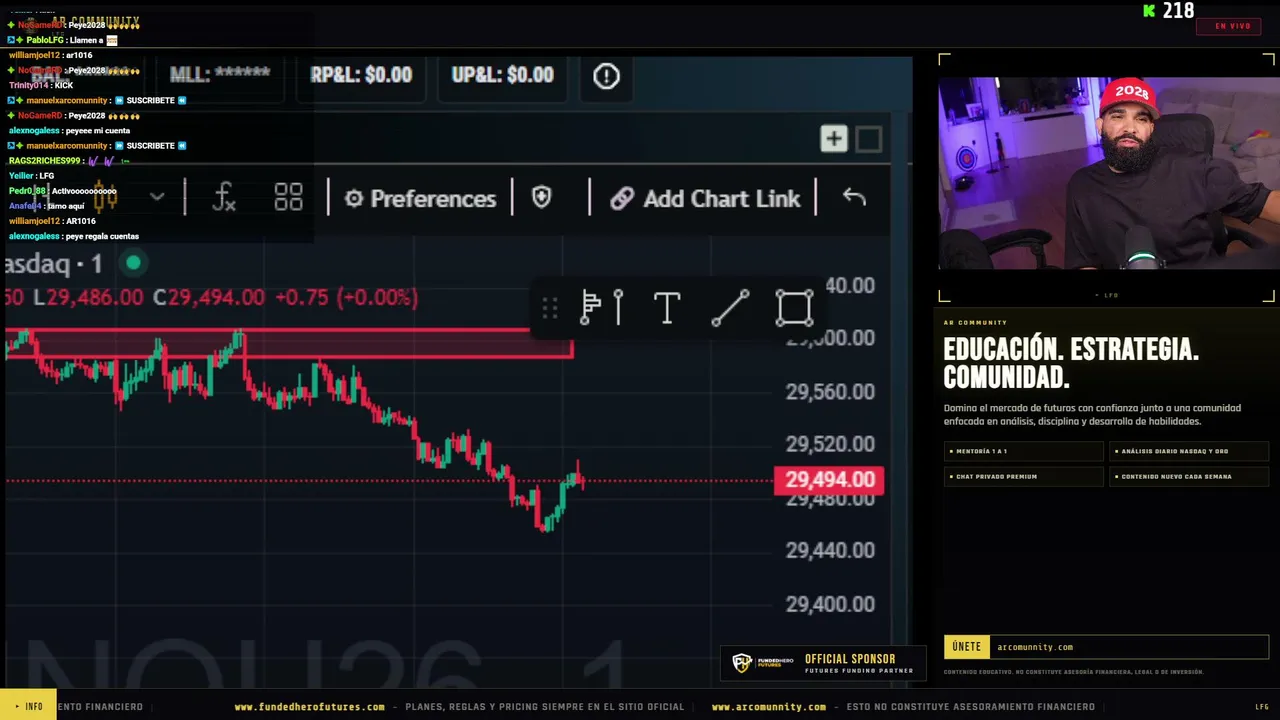
Task: Click the streamer webcam video
Action: point(1108,173)
